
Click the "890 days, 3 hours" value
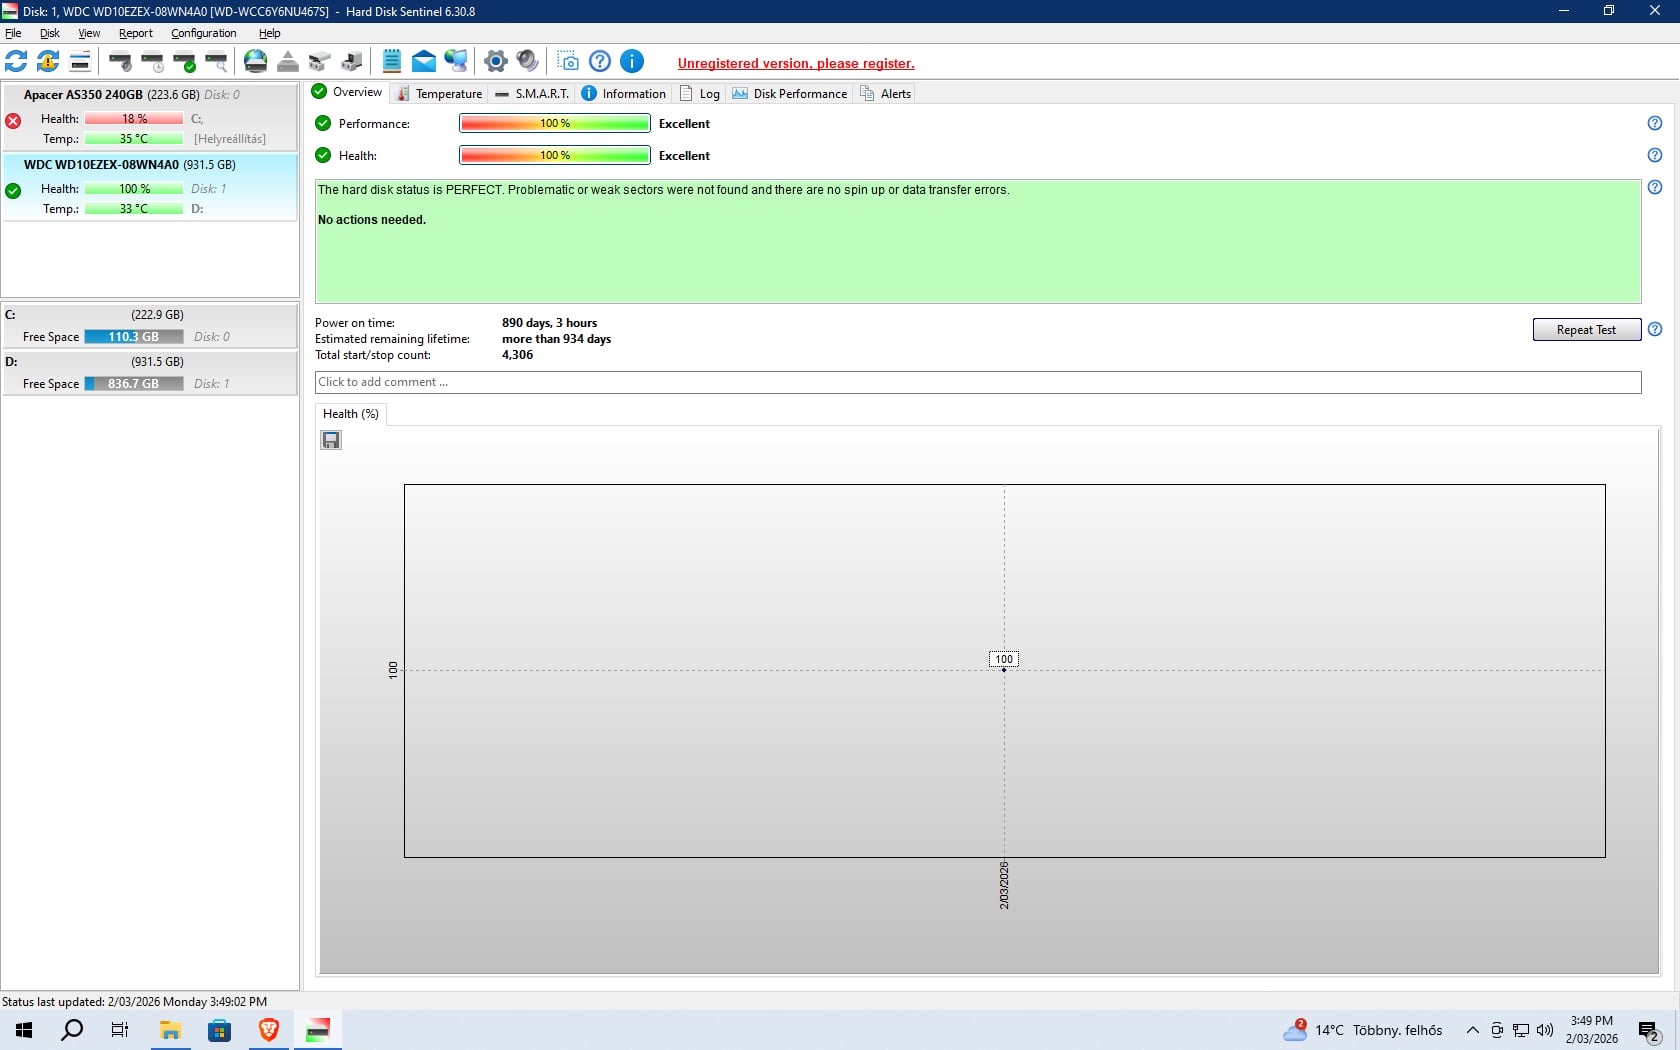(x=549, y=323)
